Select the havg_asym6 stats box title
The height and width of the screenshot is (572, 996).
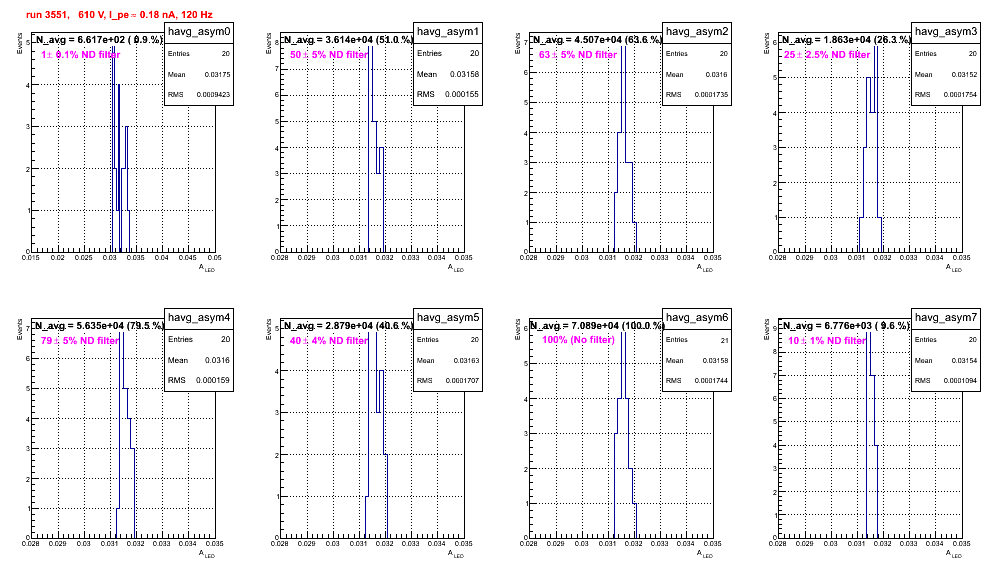click(697, 317)
